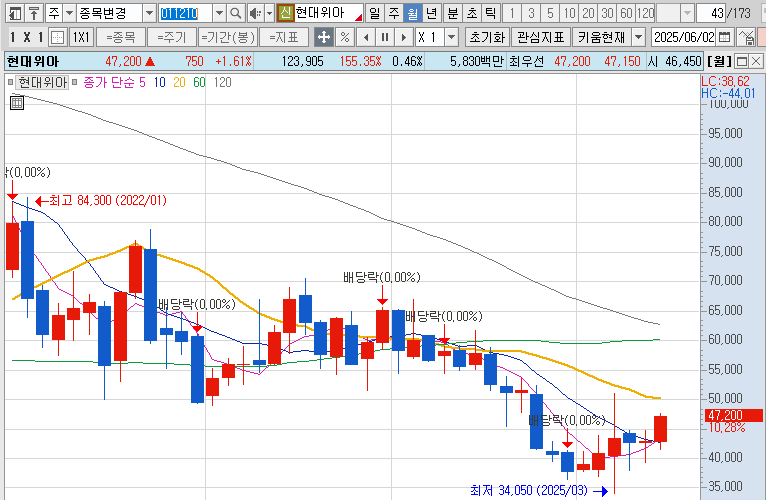Toggle the =기간(봉) sync button
This screenshot has height=500, width=766.
point(228,37)
